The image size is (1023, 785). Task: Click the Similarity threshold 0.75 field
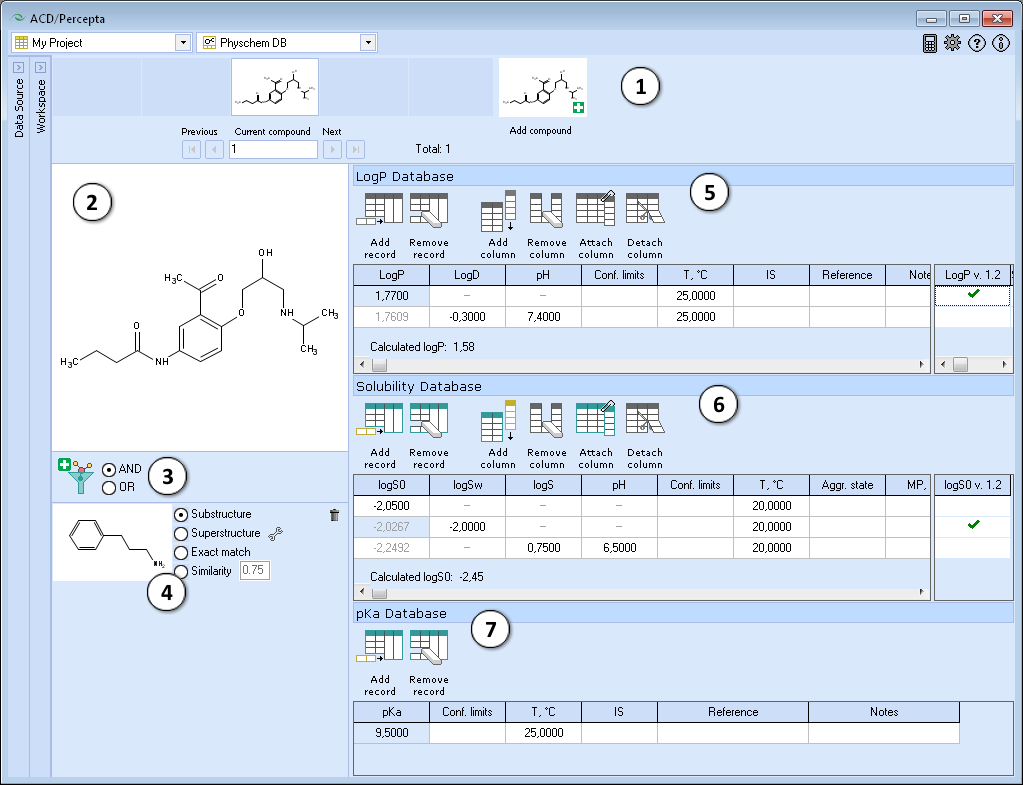click(x=254, y=570)
